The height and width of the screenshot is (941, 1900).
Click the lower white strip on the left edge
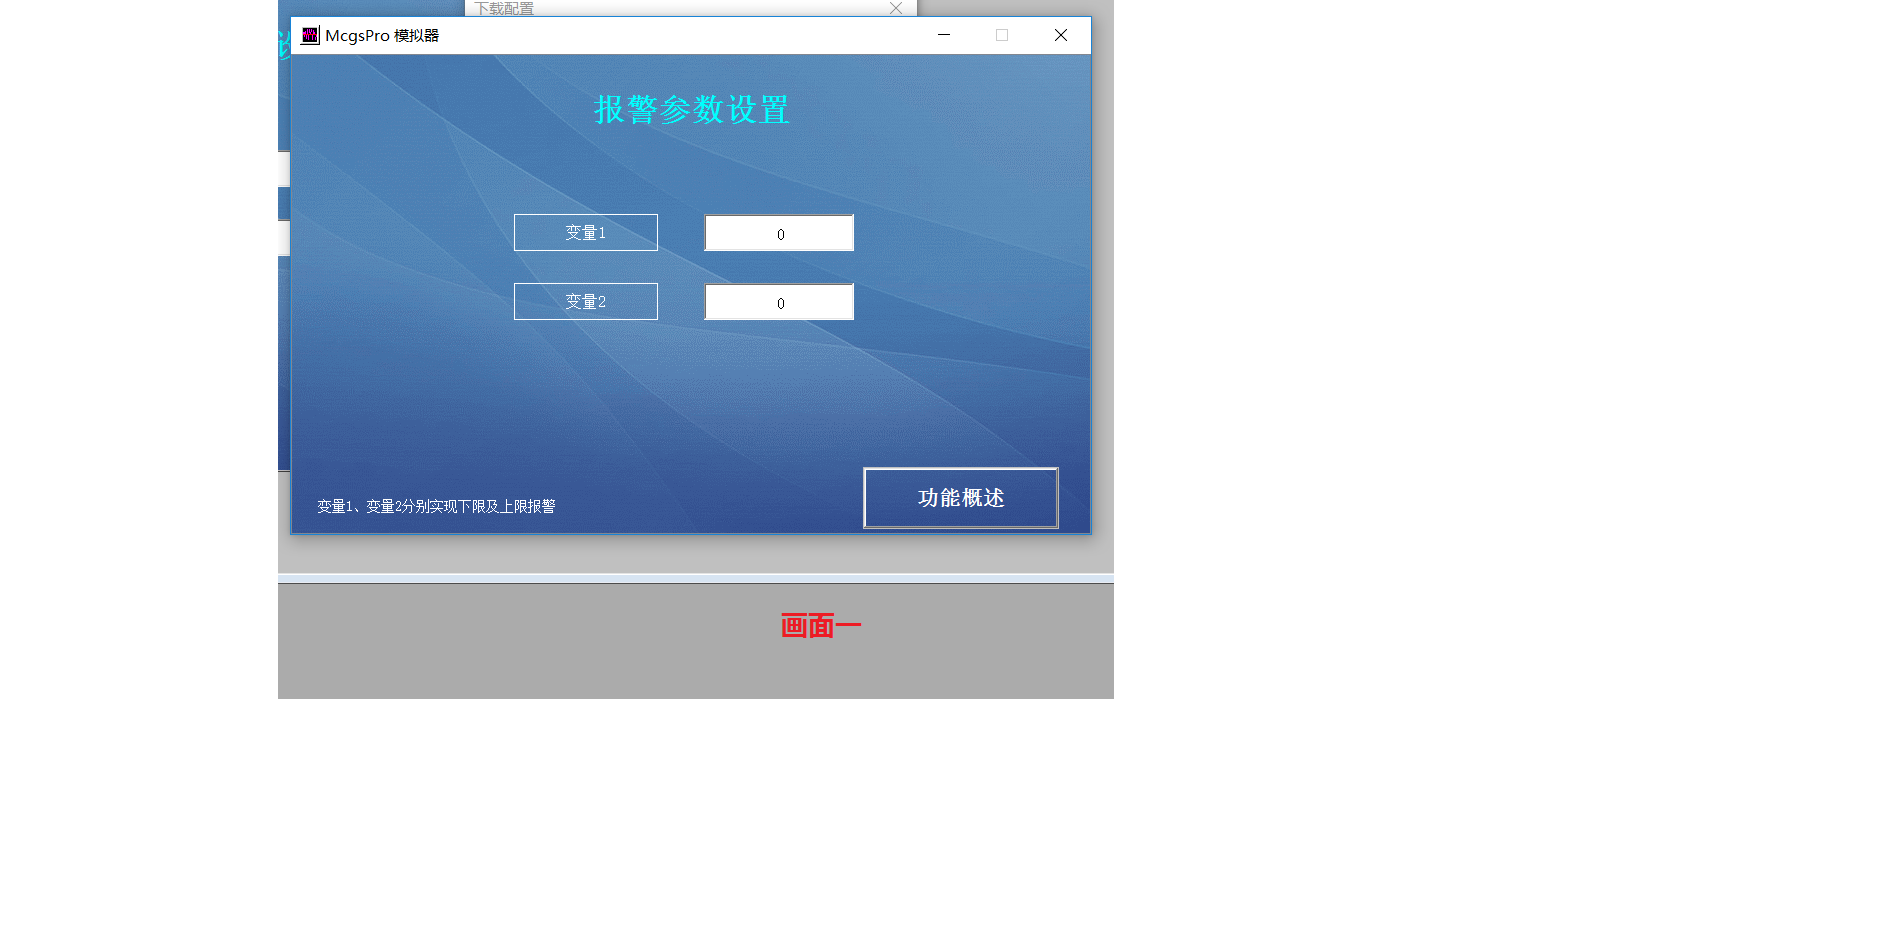click(283, 239)
